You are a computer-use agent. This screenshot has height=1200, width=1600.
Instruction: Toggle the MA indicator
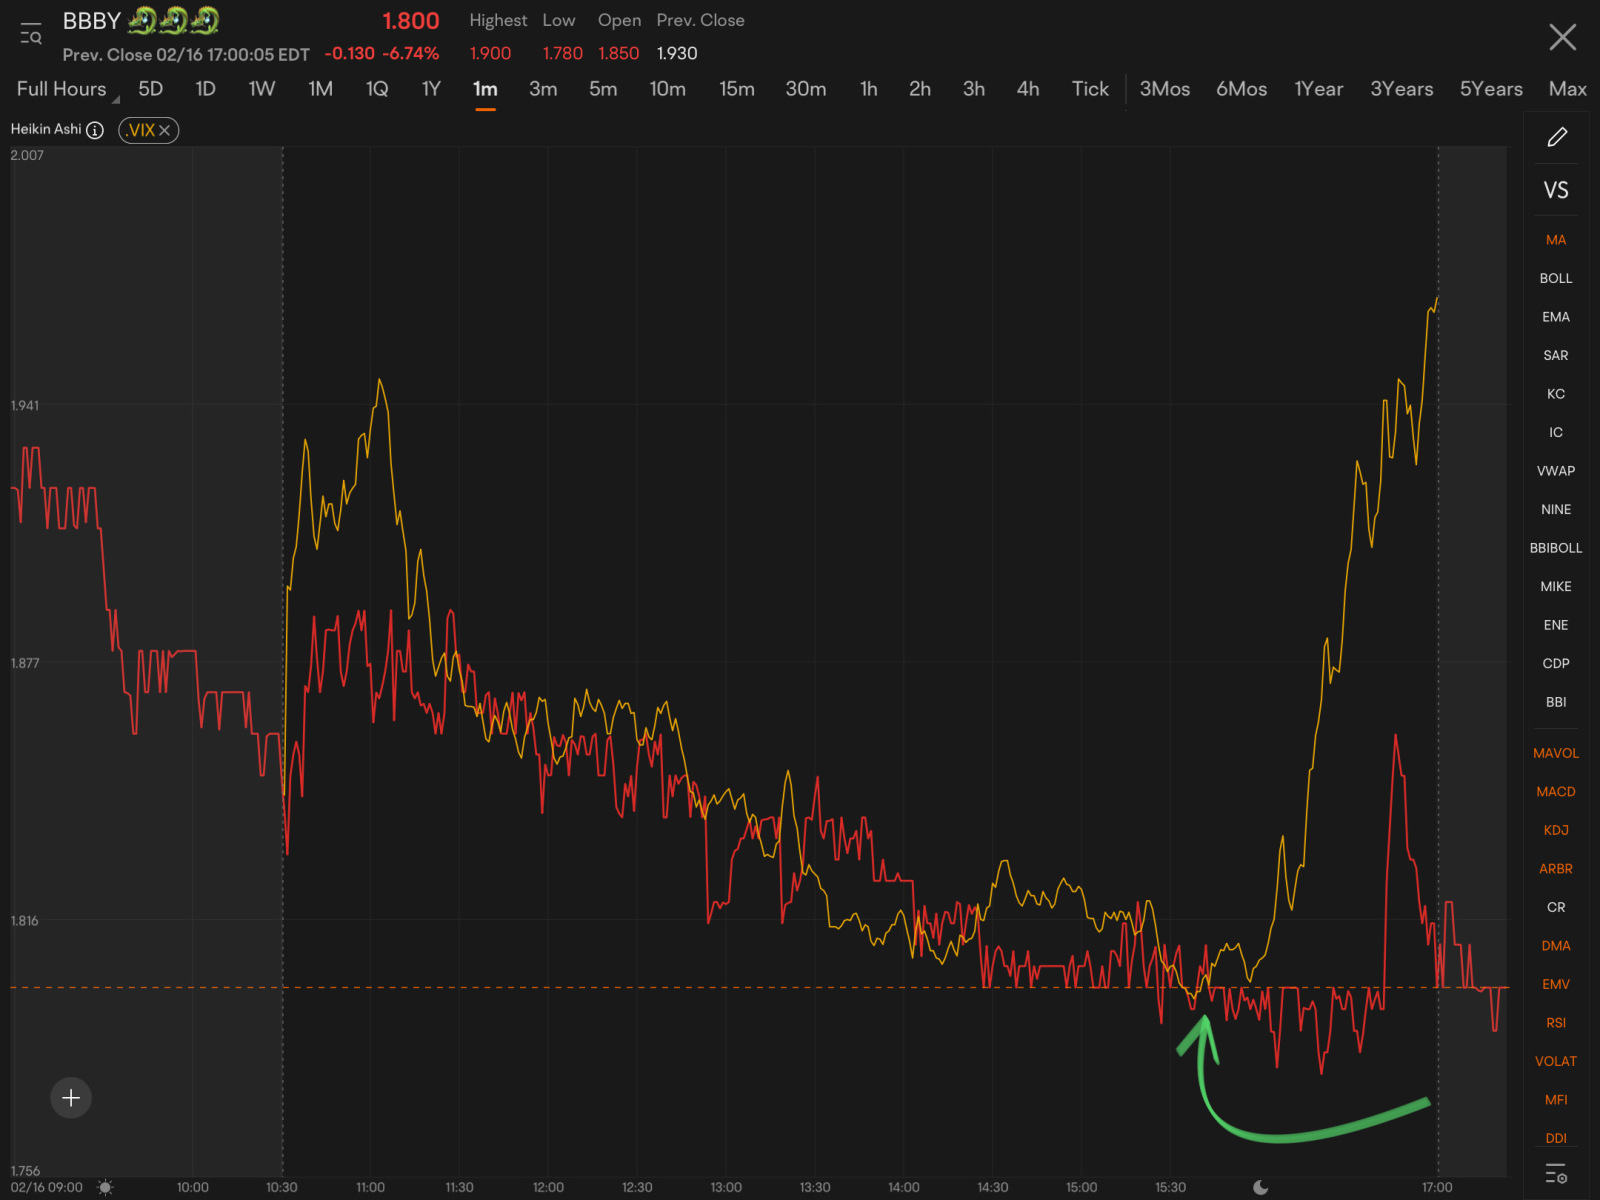click(x=1556, y=240)
